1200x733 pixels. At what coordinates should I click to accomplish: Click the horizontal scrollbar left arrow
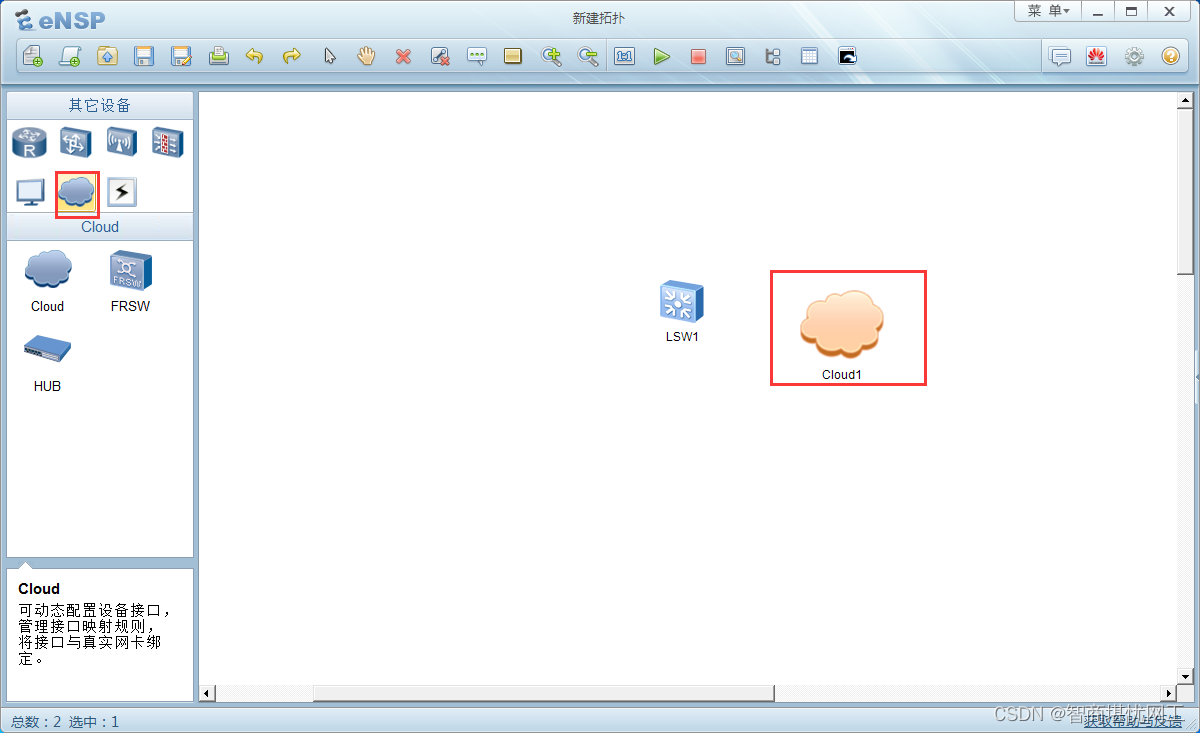(208, 693)
